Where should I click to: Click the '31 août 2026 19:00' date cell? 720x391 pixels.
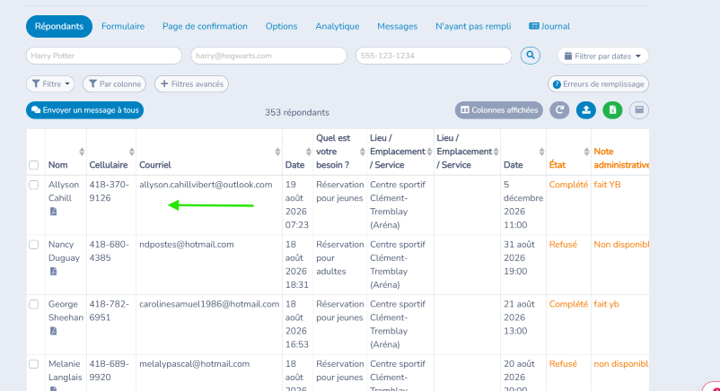coord(519,258)
